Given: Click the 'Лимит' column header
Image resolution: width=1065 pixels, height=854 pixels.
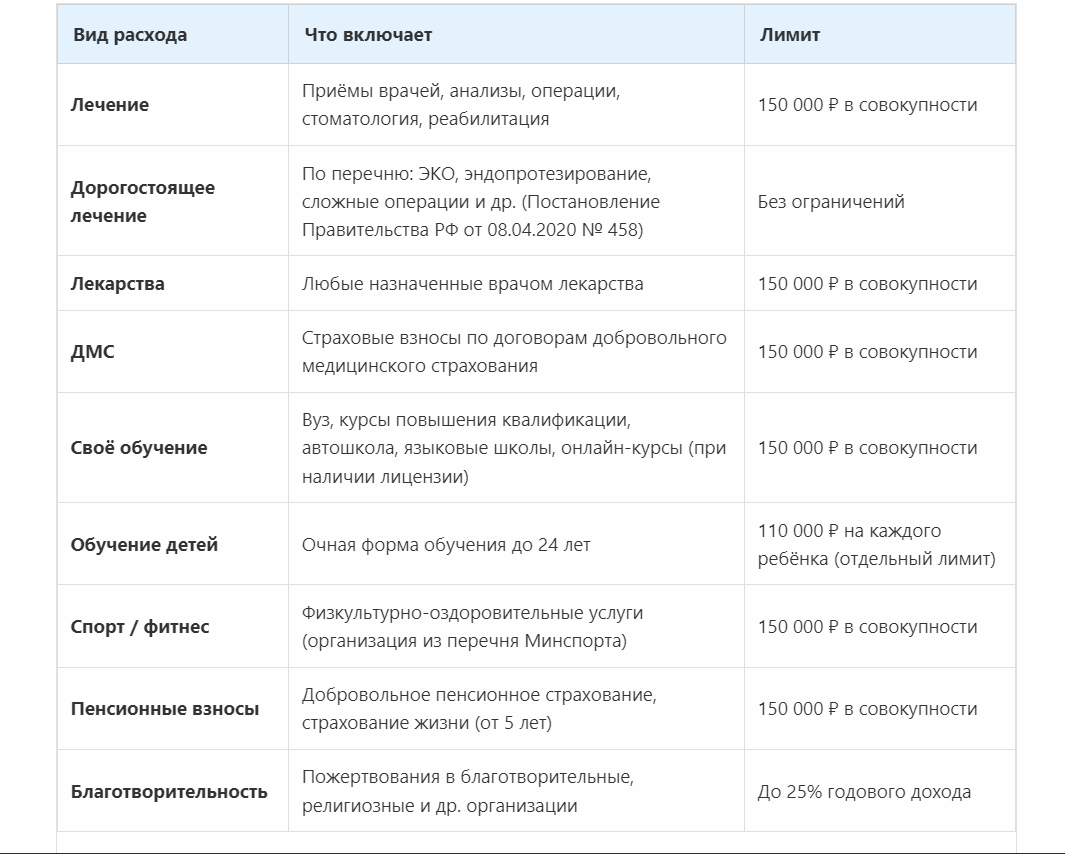Looking at the screenshot, I should 789,35.
